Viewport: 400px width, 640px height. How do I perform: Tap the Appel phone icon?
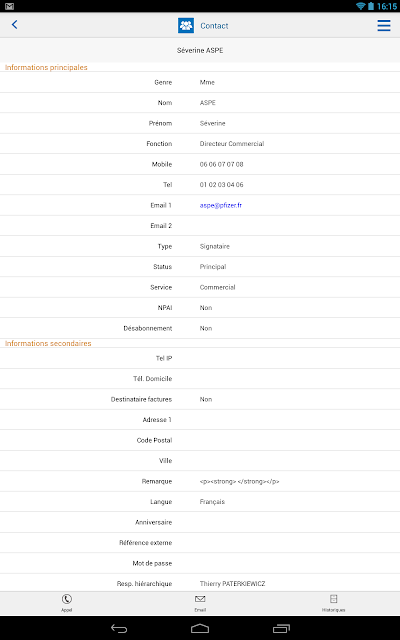67,599
